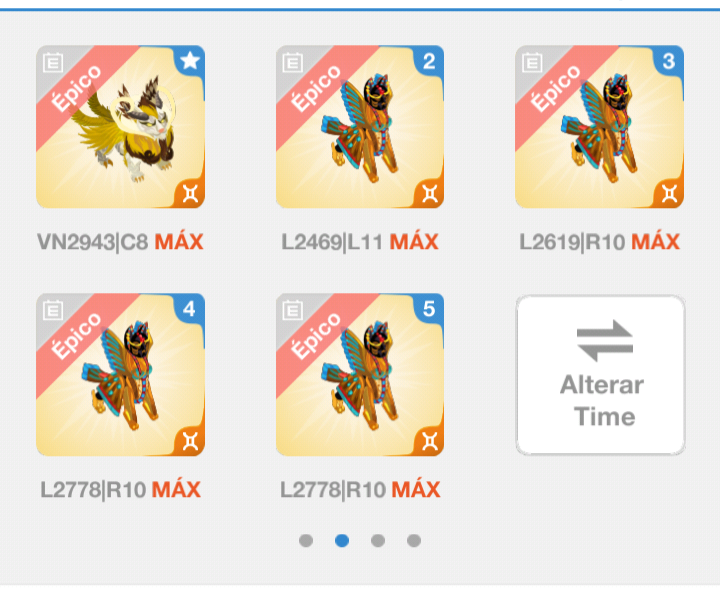Screen dimensions: 720x597
Task: Click the star leader badge on first card
Action: (190, 61)
